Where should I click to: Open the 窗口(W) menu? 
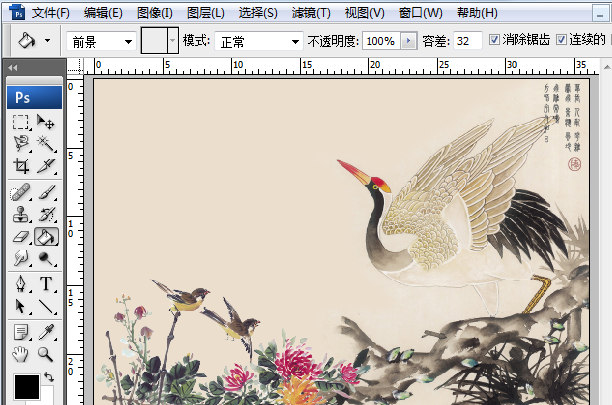coord(421,13)
